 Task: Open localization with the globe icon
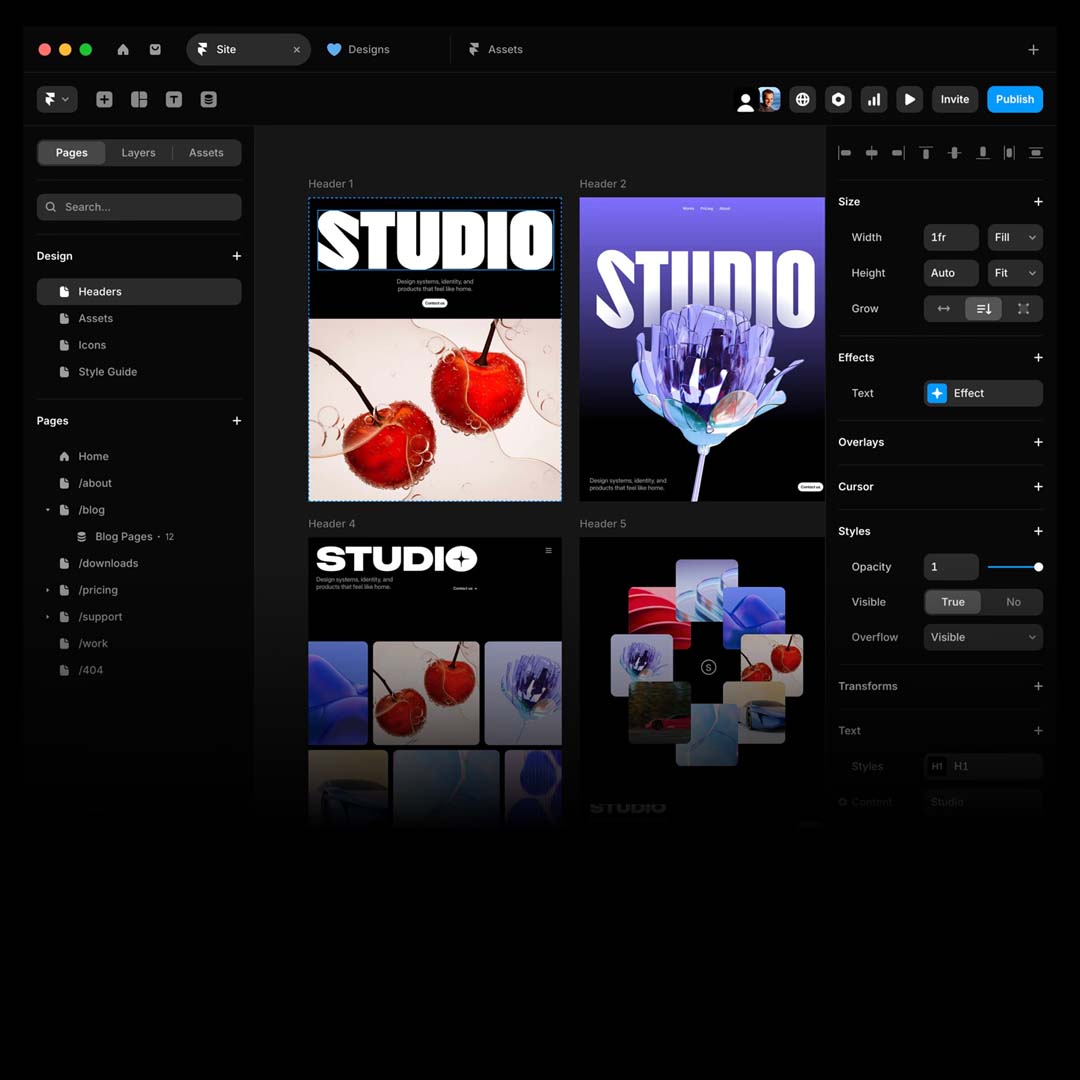[802, 99]
